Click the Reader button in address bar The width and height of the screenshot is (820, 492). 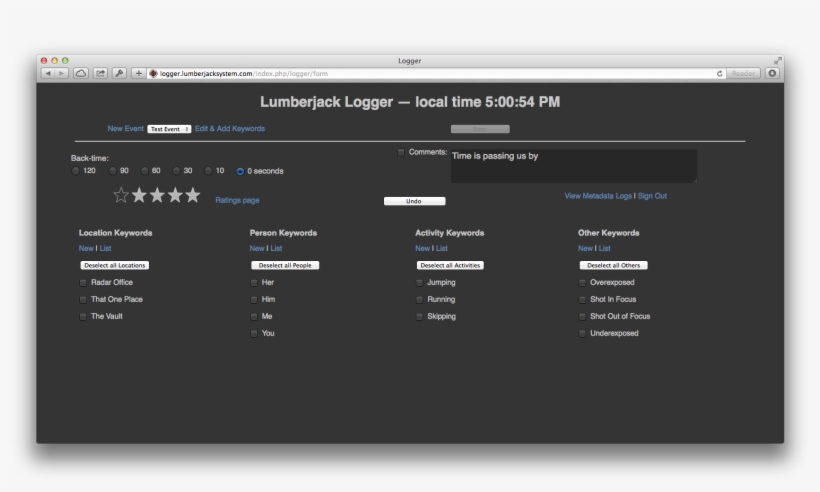(743, 74)
